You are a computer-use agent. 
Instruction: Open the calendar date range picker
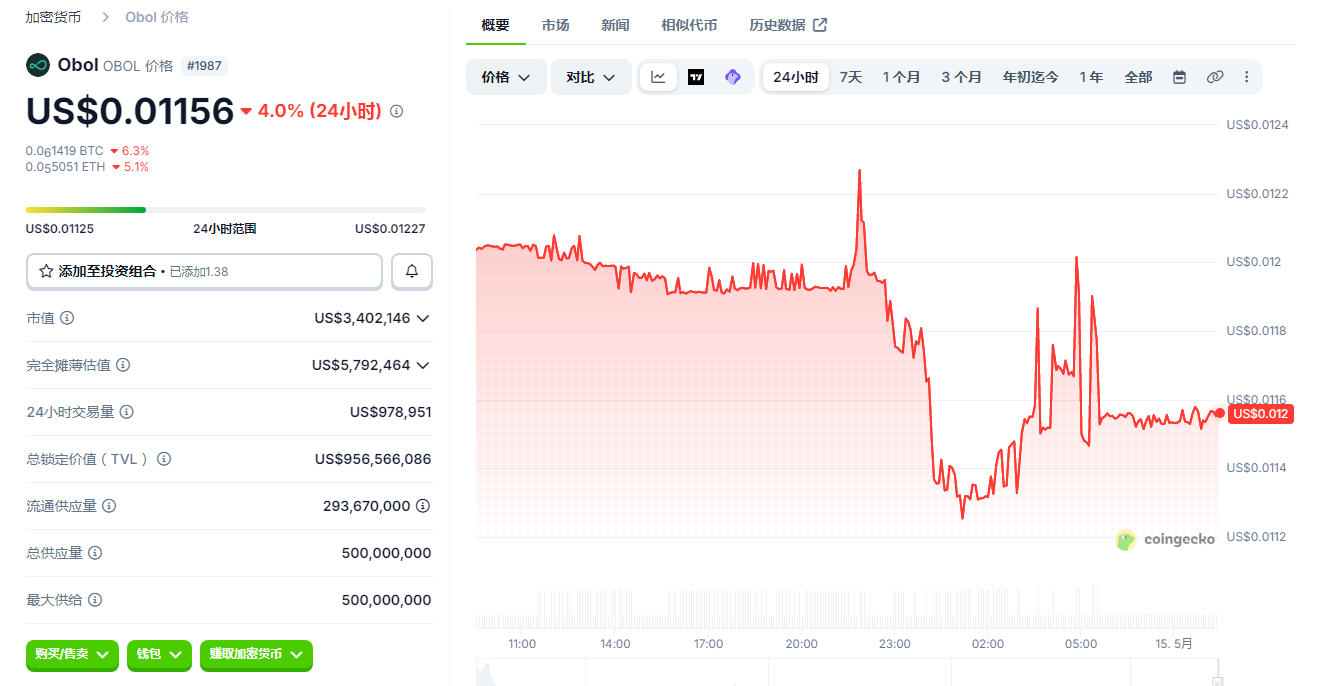pyautogui.click(x=1179, y=77)
